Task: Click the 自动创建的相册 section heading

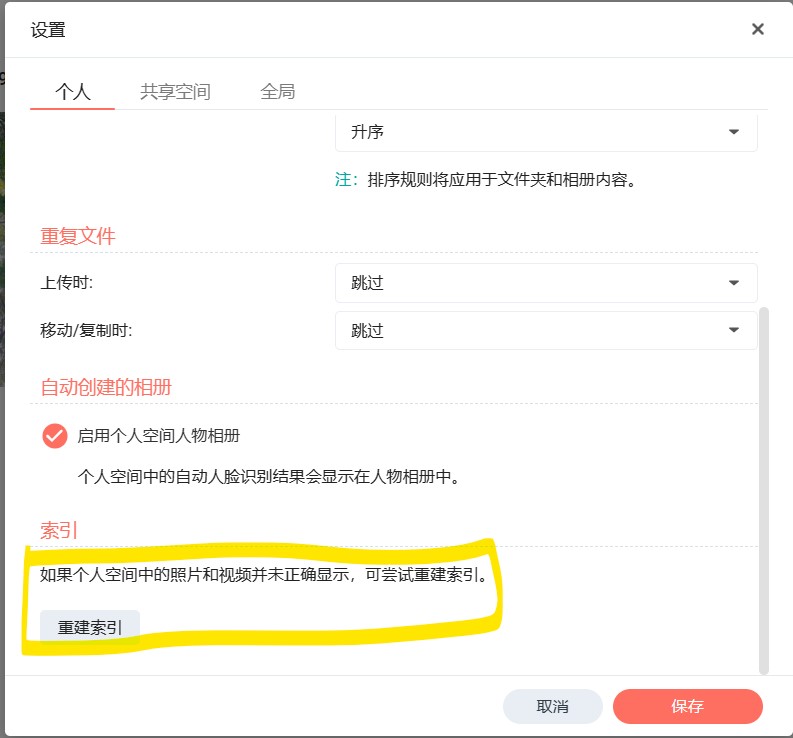Action: pos(106,387)
